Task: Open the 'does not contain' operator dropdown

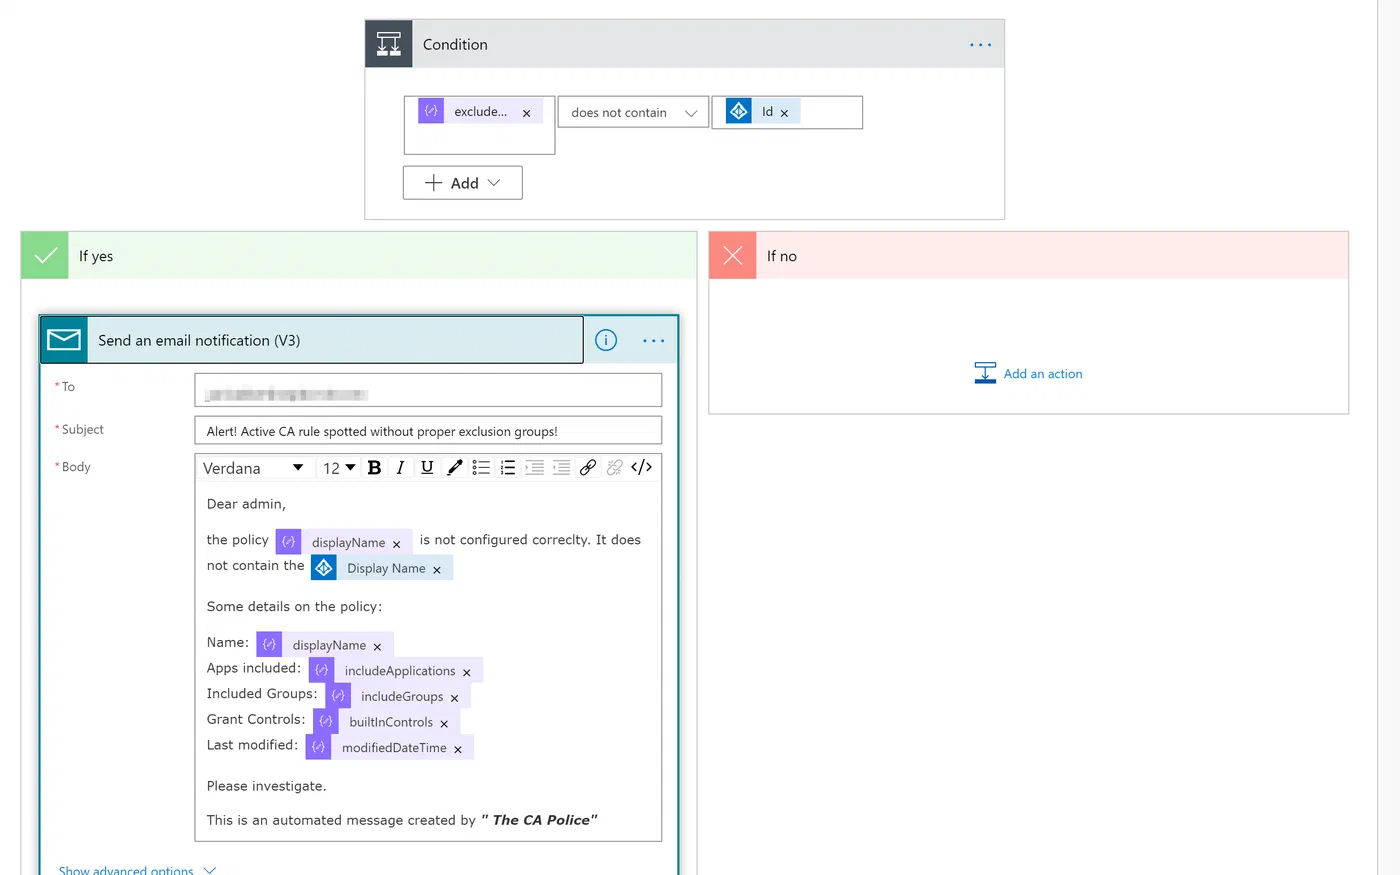Action: [633, 112]
